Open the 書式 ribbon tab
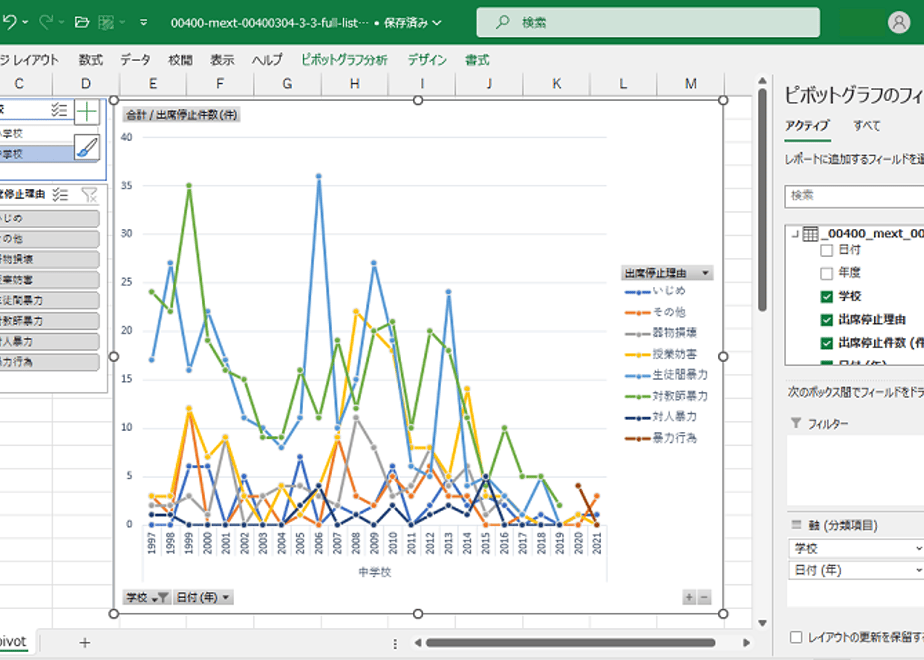This screenshot has height=660, width=924. coord(477,60)
